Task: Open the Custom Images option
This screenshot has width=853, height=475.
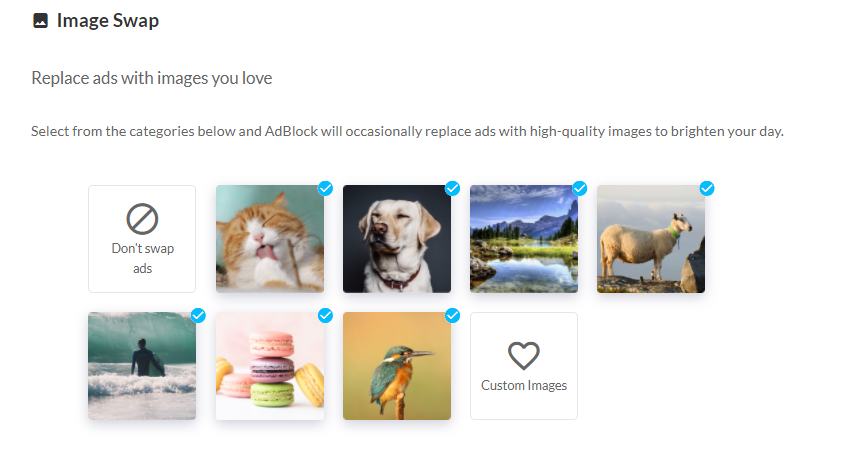Action: tap(524, 366)
